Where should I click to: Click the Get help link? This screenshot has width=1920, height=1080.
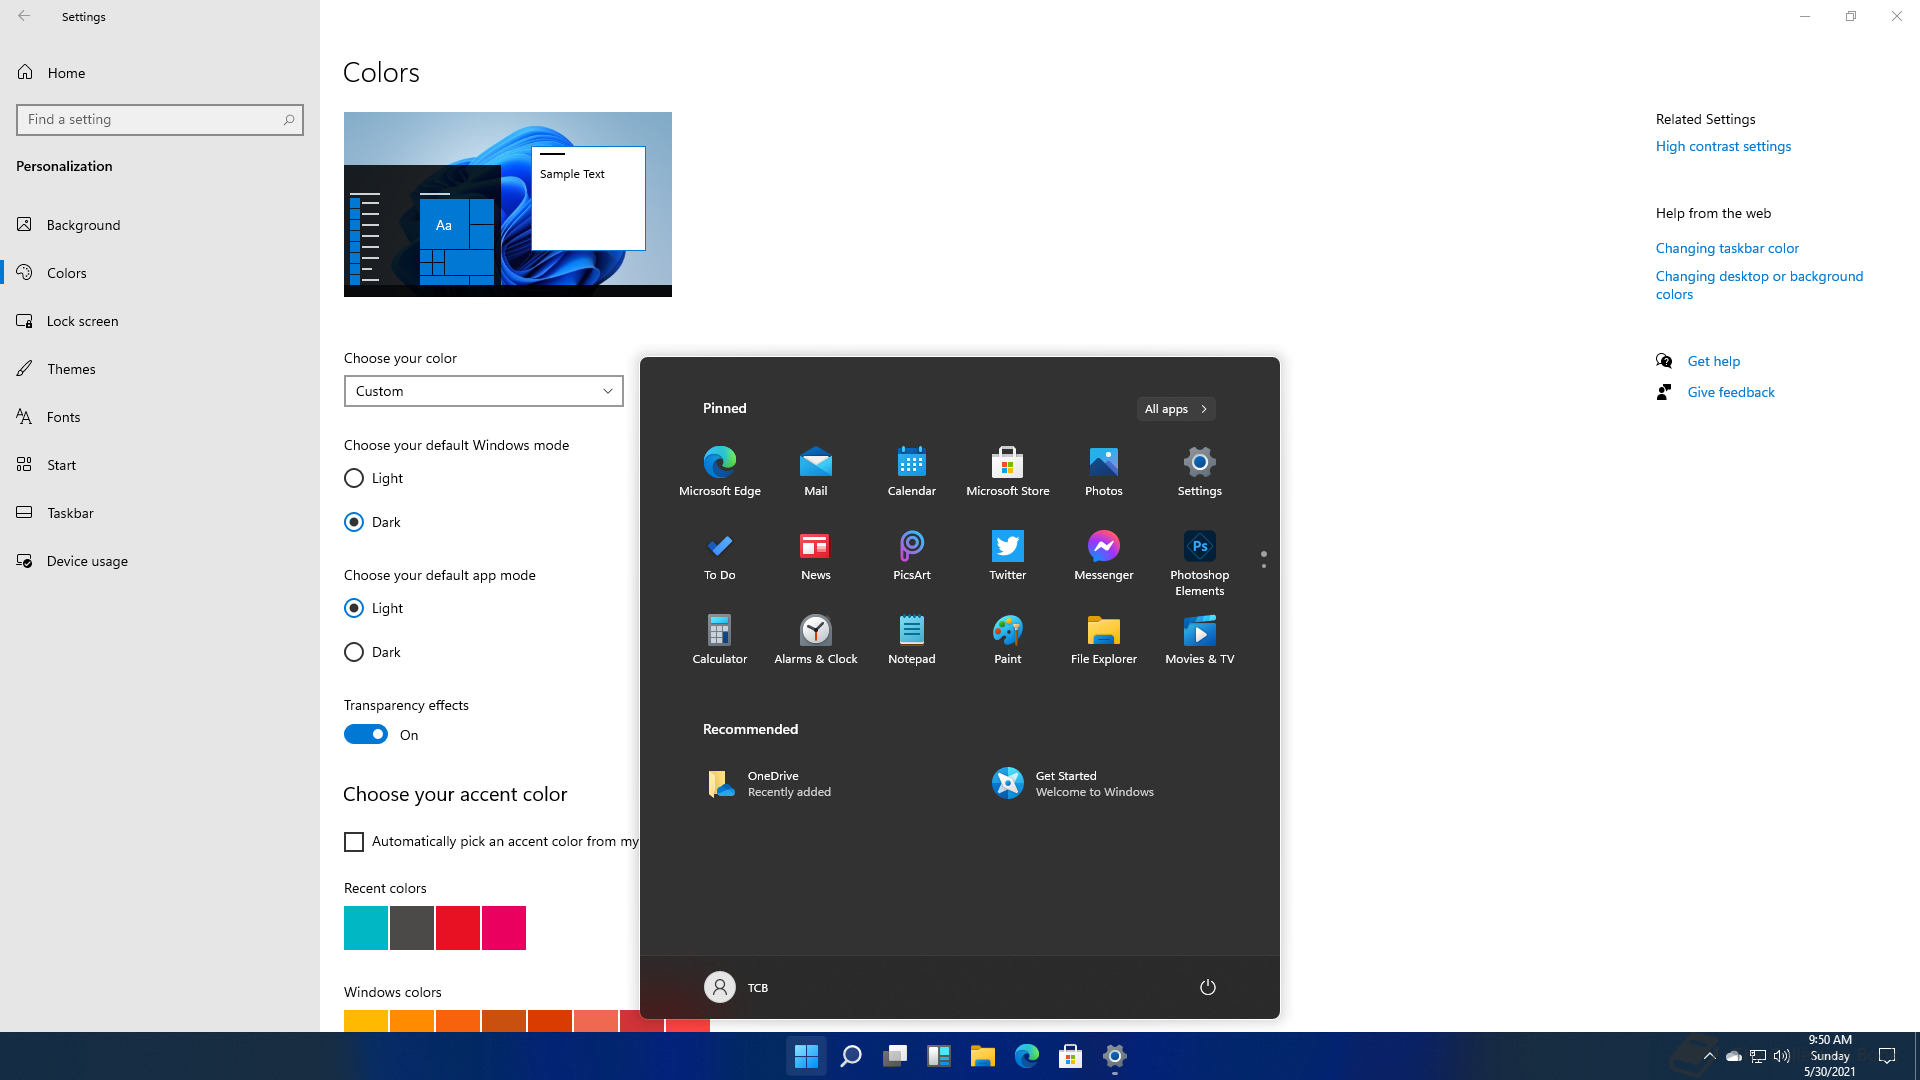1714,361
